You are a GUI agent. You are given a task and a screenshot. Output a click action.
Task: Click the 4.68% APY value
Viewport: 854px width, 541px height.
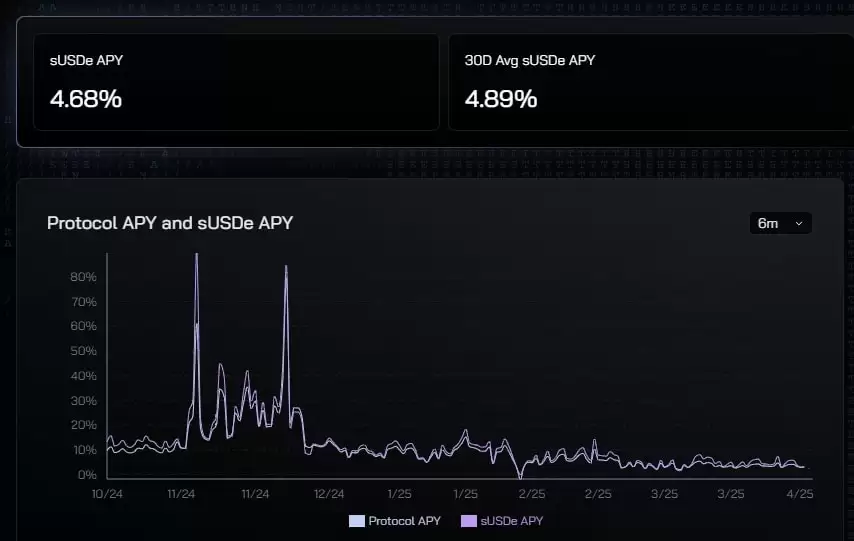coord(85,98)
